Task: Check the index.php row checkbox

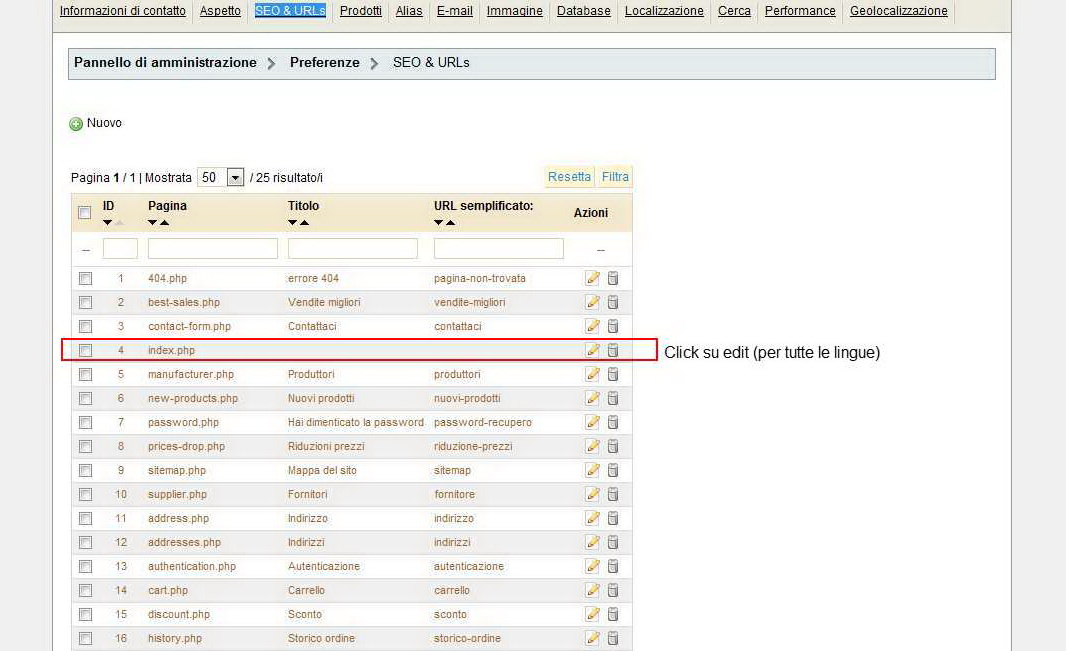Action: tap(85, 350)
